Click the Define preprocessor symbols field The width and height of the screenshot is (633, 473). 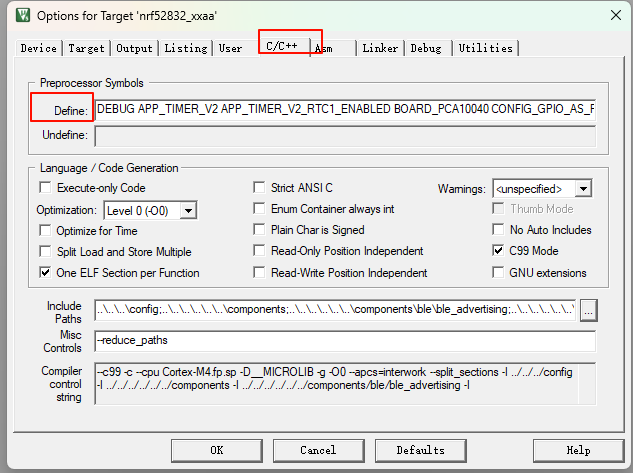pos(345,109)
